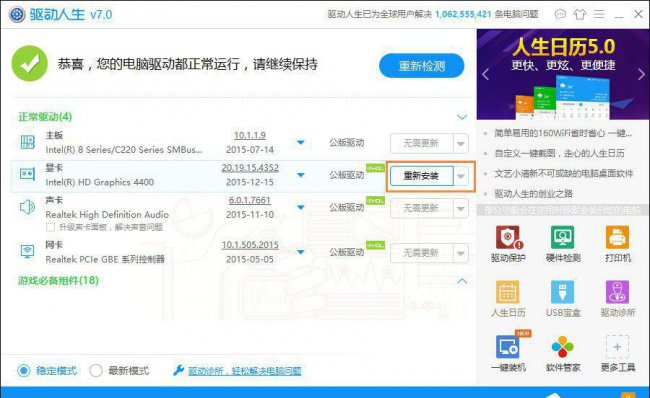Image resolution: width=650 pixels, height=398 pixels.
Task: Open dropdown arrow beside 网卡 无需更新
Action: coord(461,253)
